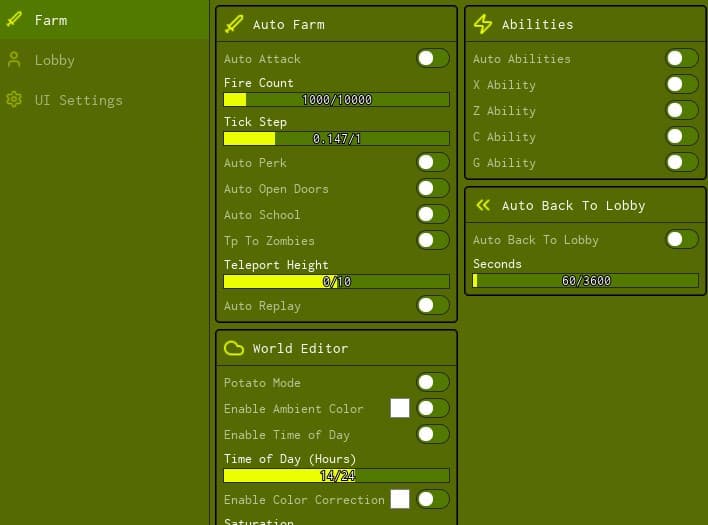This screenshot has height=525, width=708.
Task: Enable Auto Back To Lobby toggle
Action: [682, 240]
